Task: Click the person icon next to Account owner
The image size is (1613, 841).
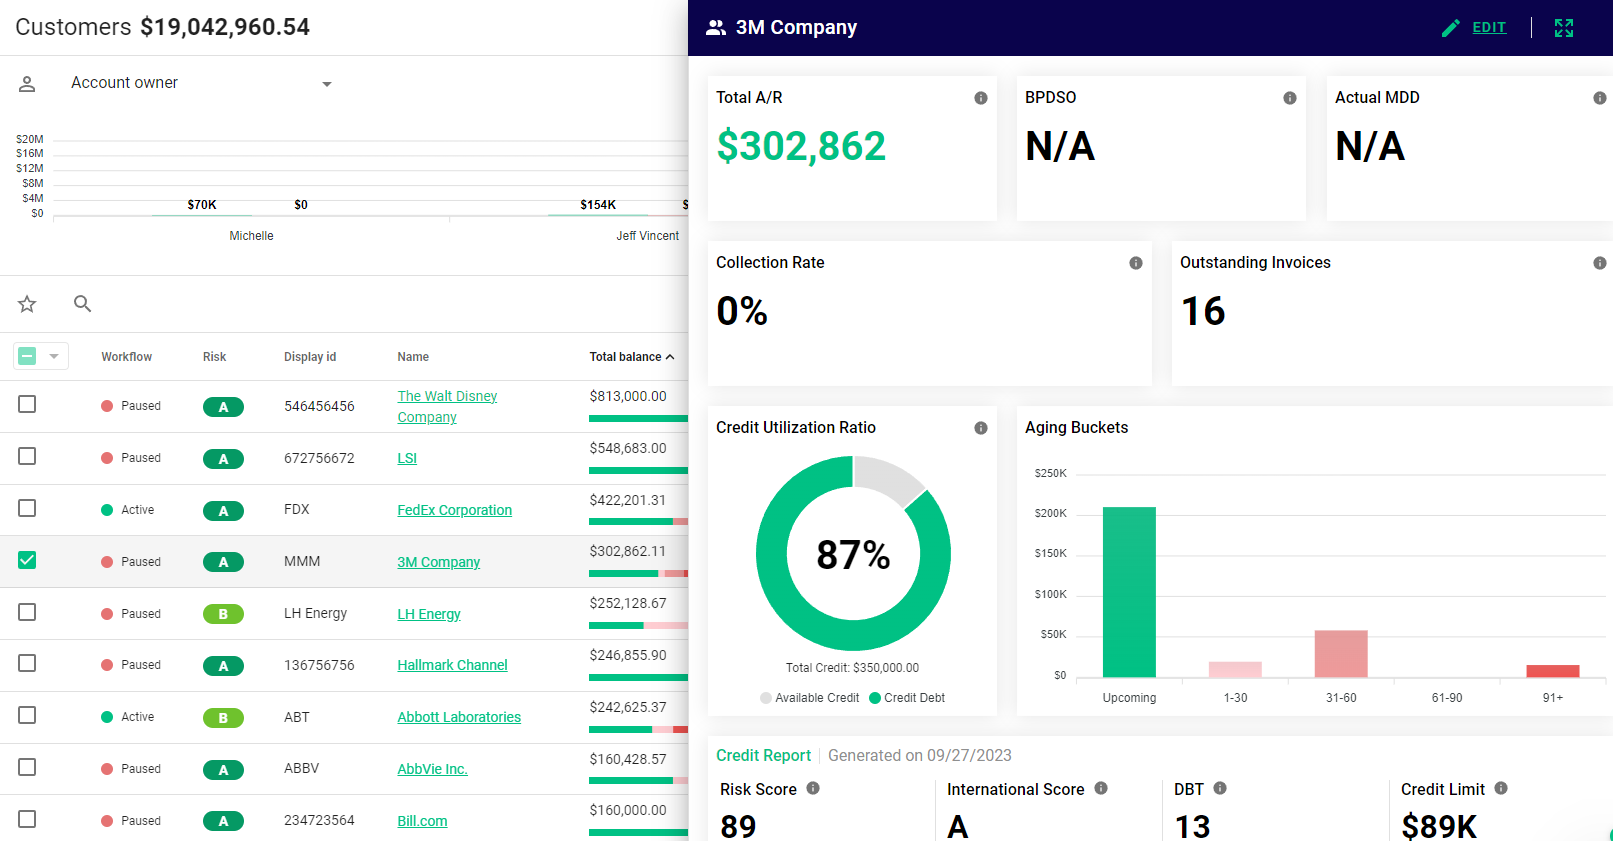Action: (x=27, y=84)
